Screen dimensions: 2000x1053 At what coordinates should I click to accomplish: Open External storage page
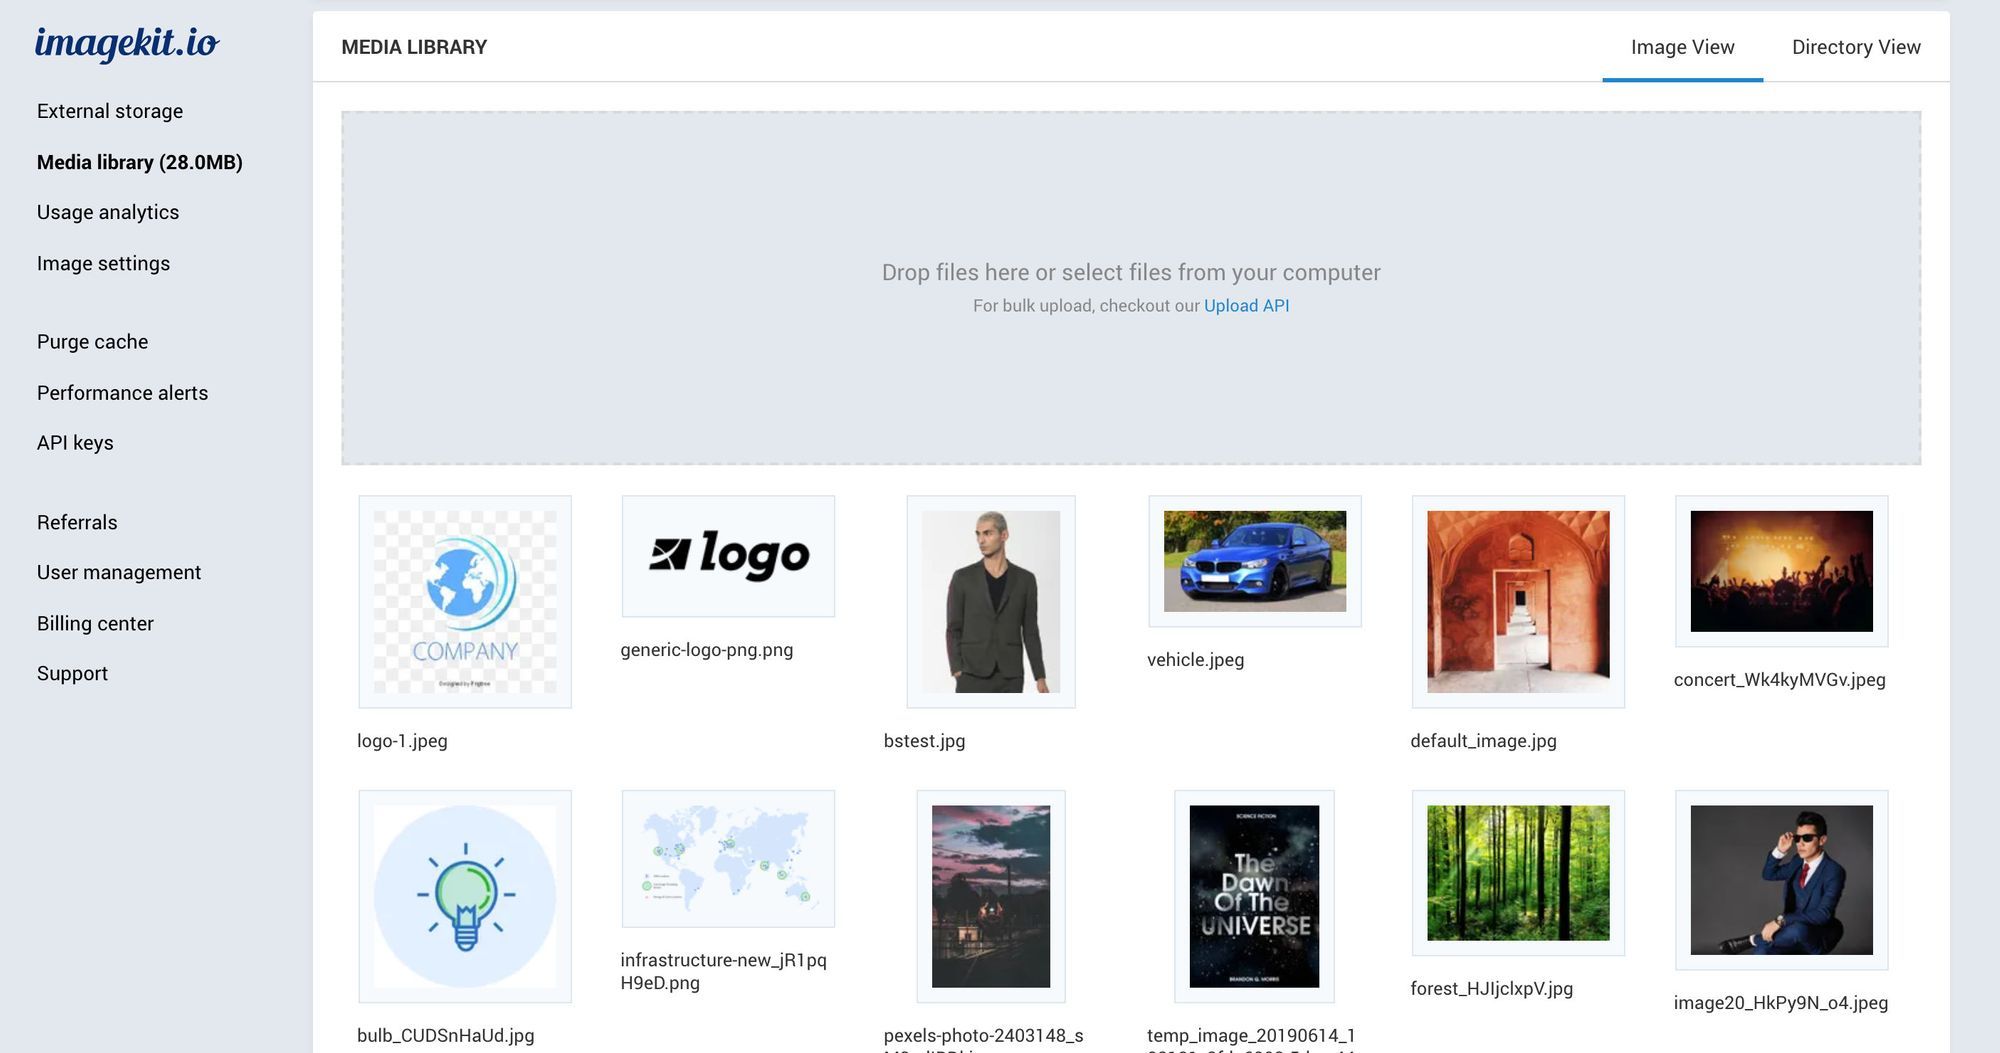coord(110,111)
